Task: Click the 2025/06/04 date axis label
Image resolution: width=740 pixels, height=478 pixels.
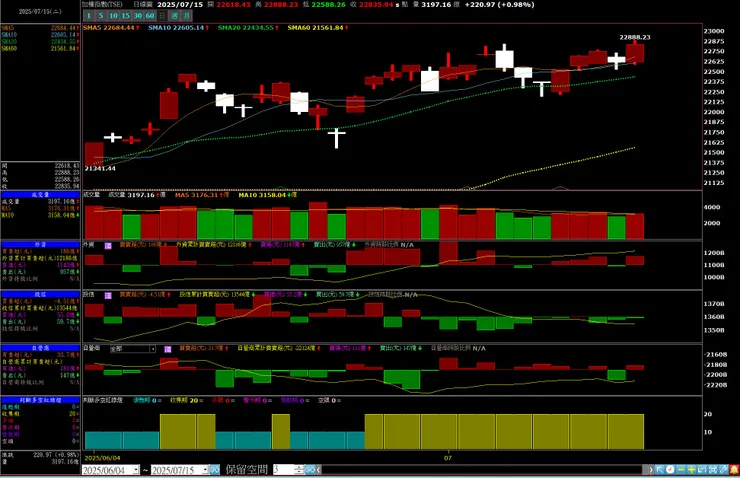Action: click(102, 458)
